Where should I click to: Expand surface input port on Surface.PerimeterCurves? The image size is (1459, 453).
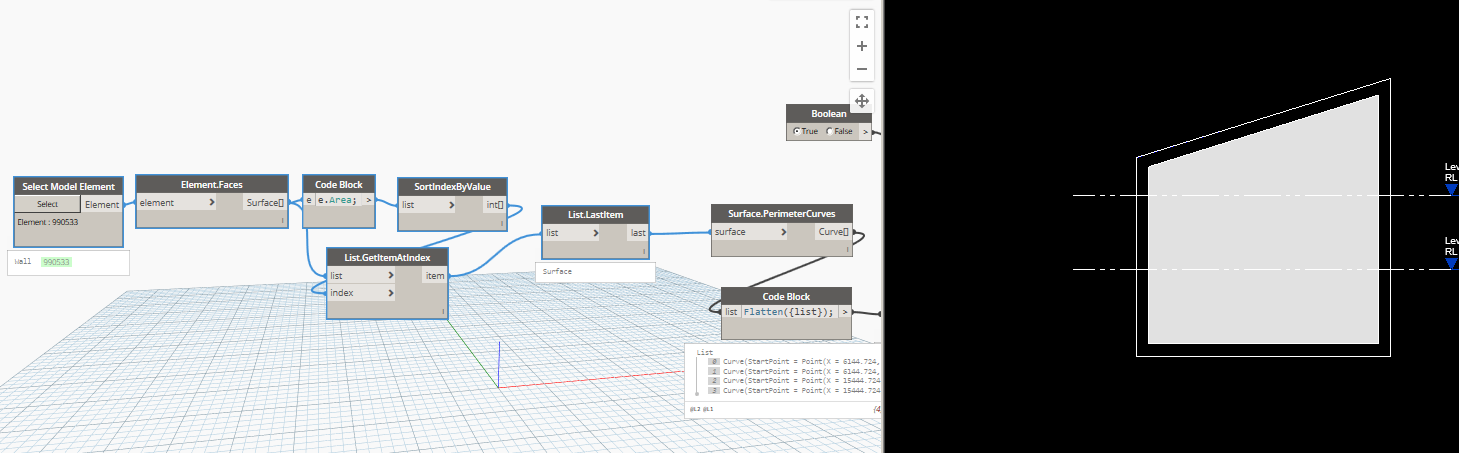[749, 232]
